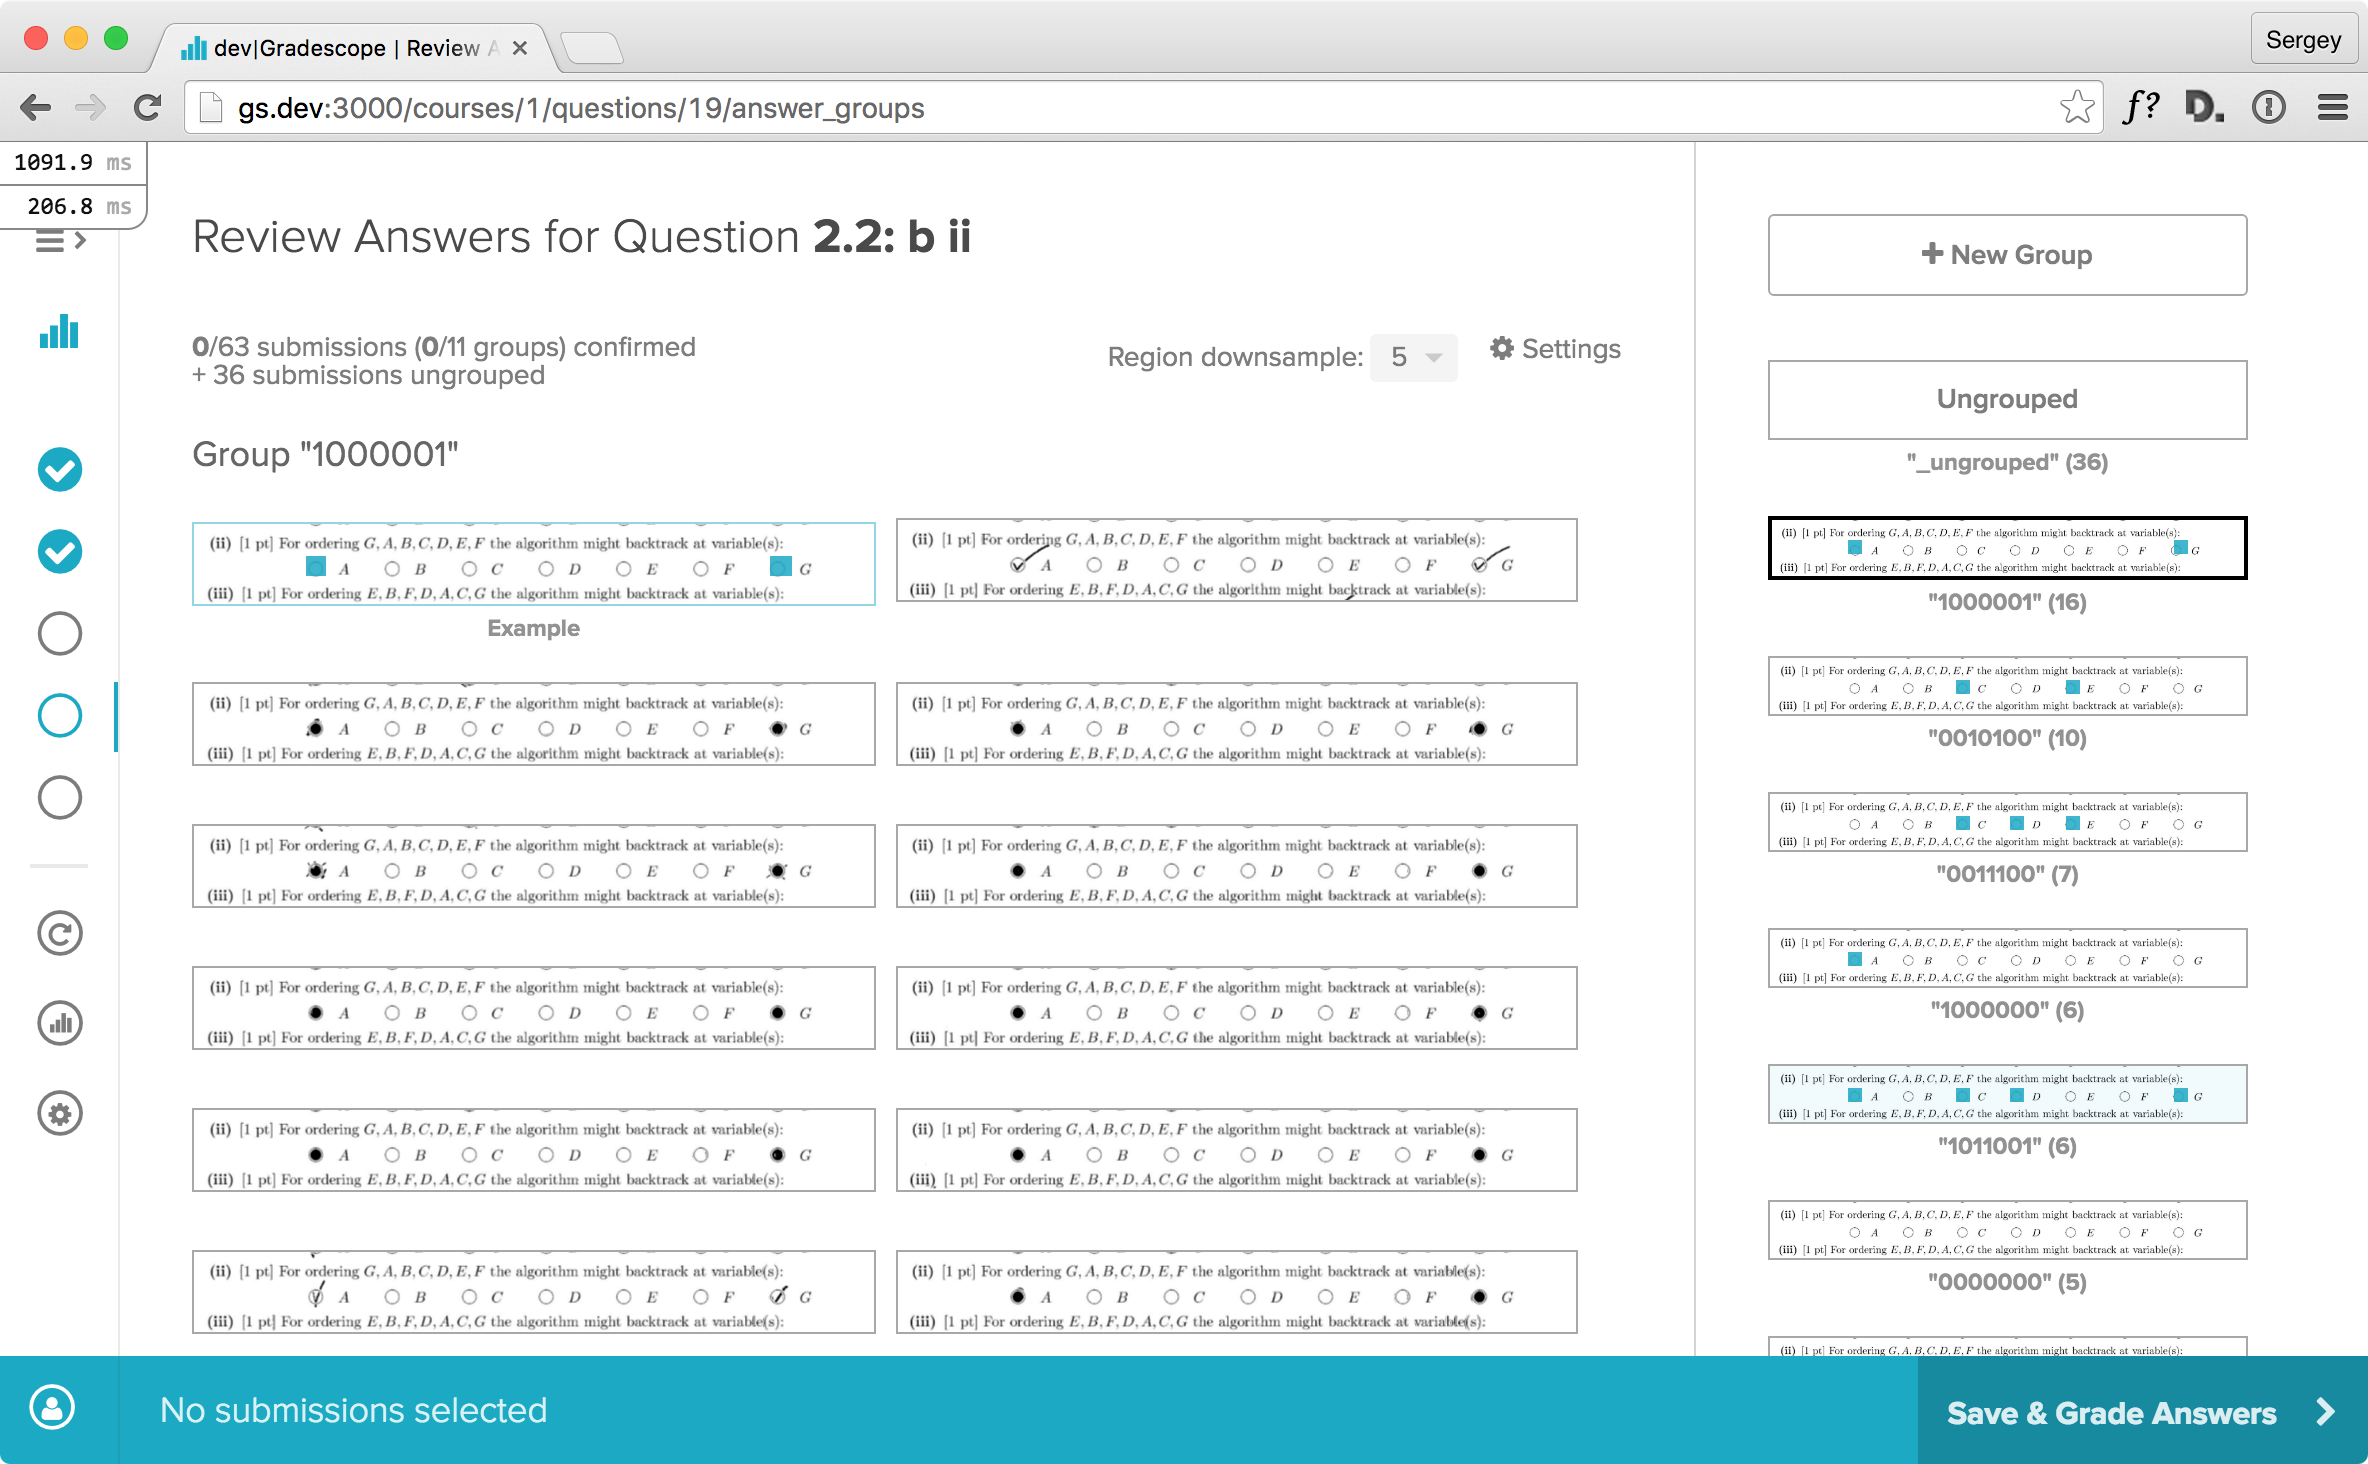This screenshot has height=1464, width=2368.
Task: Select the "0011100" group thumbnail
Action: click(x=2007, y=822)
